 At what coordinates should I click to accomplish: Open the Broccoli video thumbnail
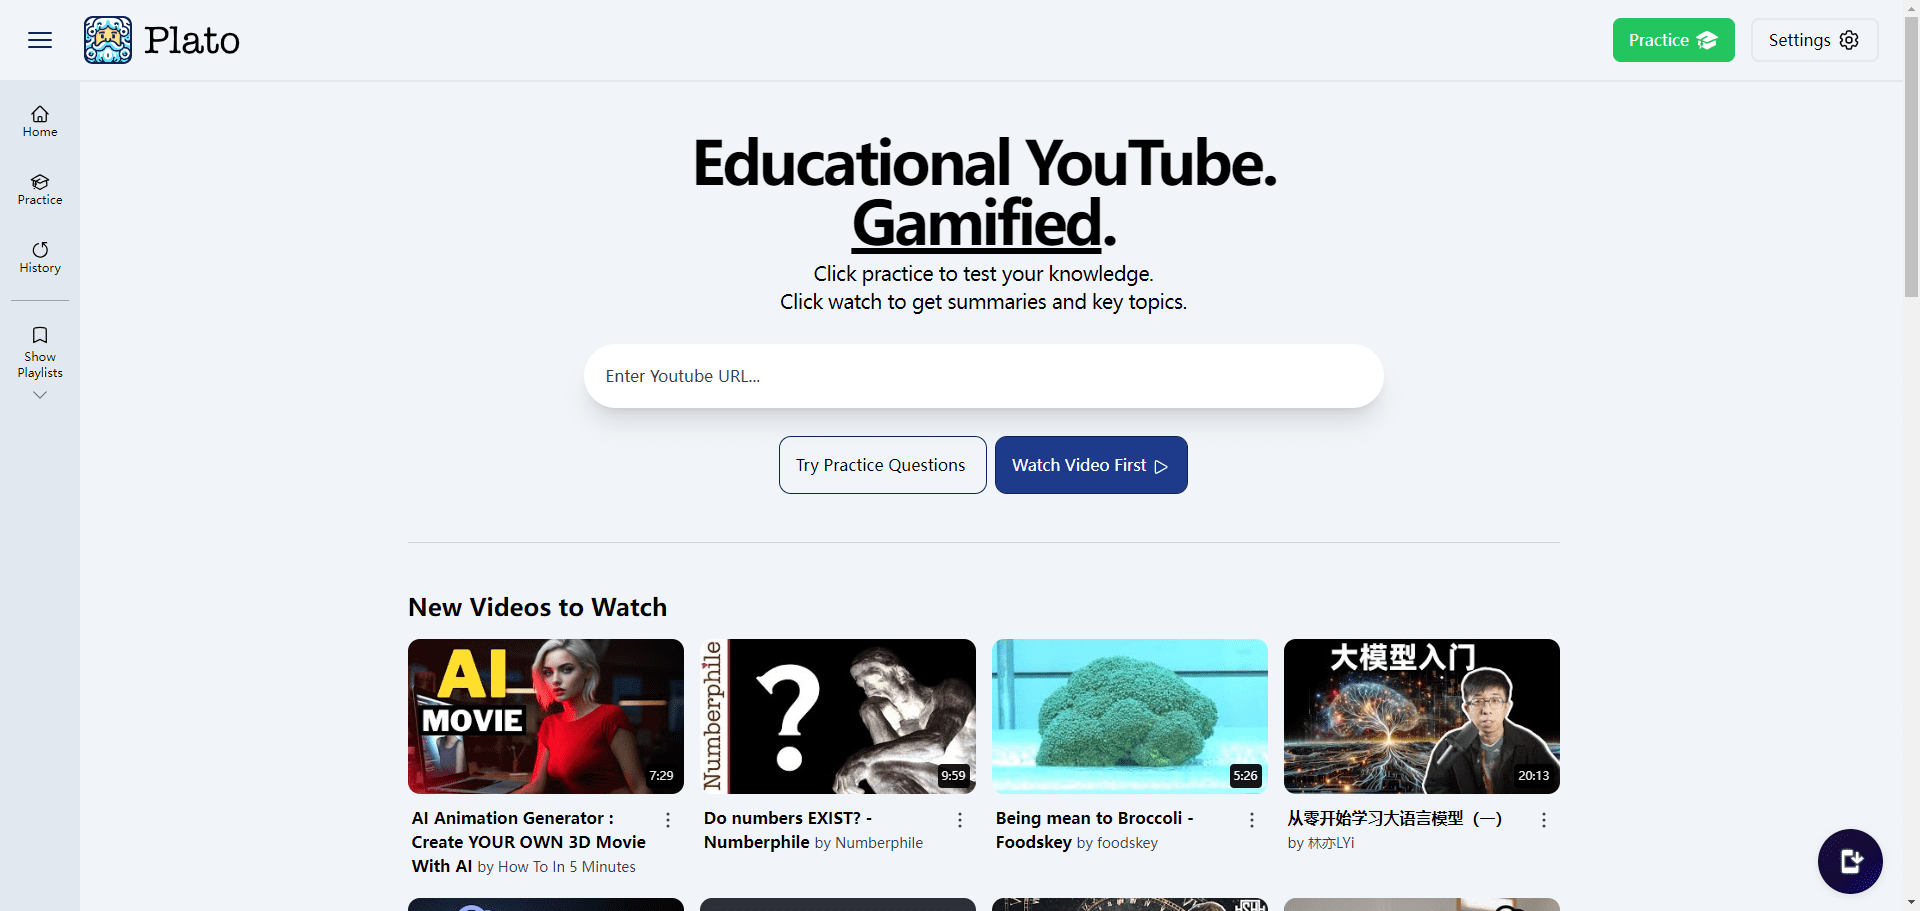1130,716
